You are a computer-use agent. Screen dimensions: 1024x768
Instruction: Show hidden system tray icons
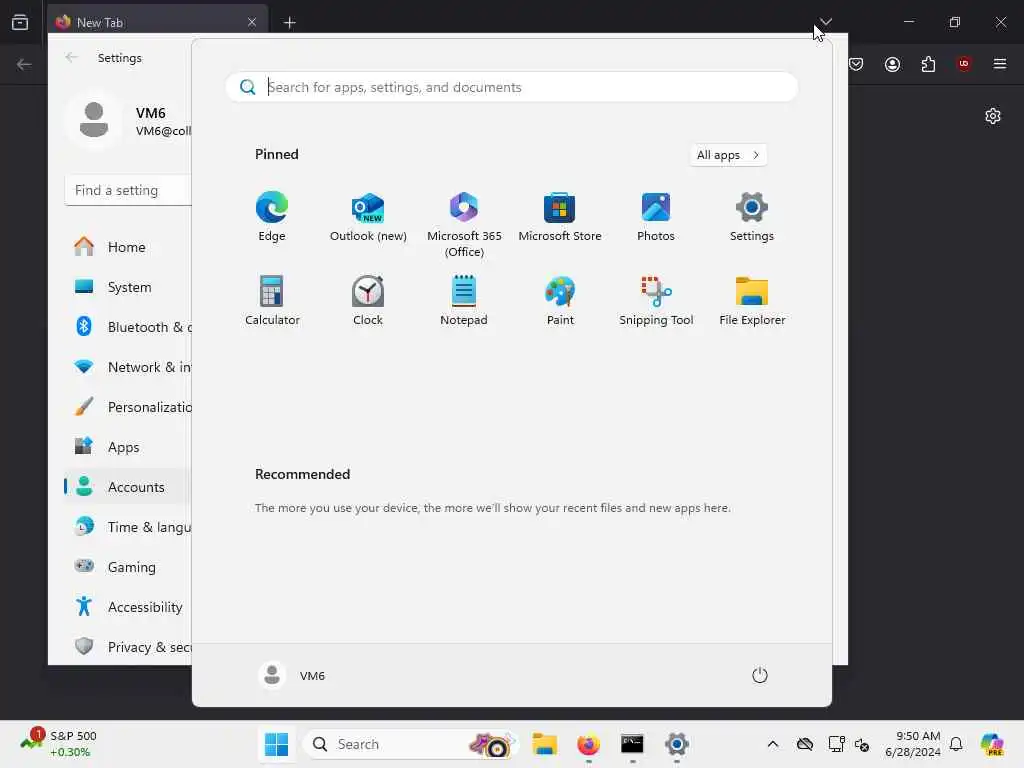[773, 744]
